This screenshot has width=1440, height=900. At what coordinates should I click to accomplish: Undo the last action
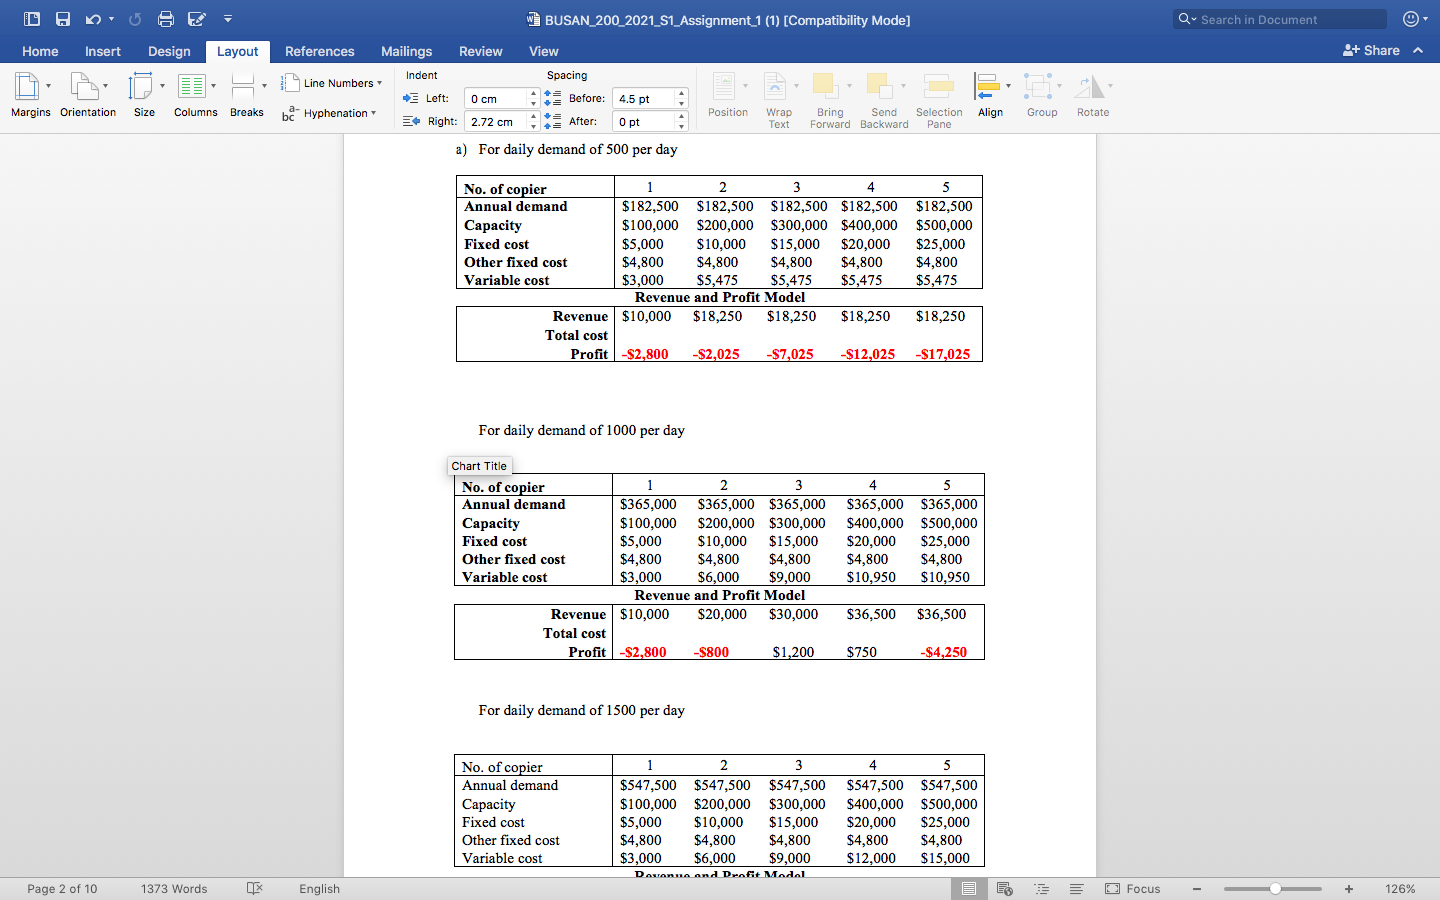click(x=93, y=19)
